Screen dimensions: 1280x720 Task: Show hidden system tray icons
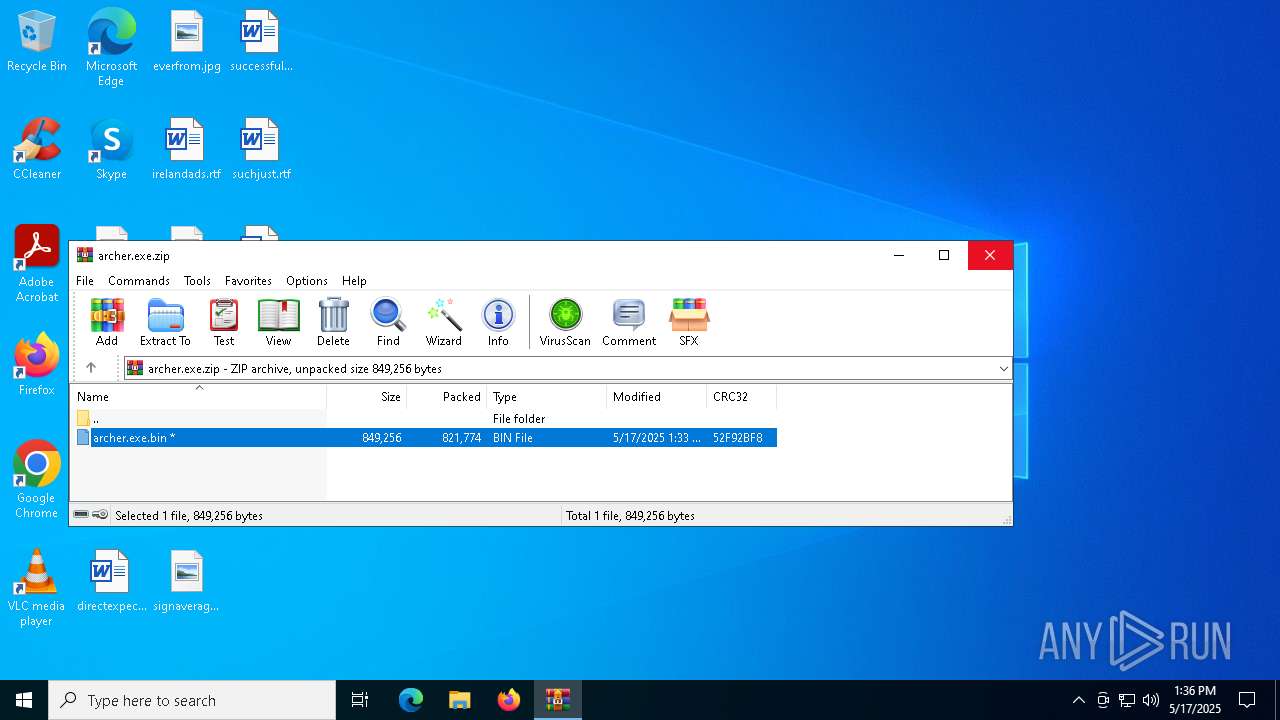tap(1078, 700)
